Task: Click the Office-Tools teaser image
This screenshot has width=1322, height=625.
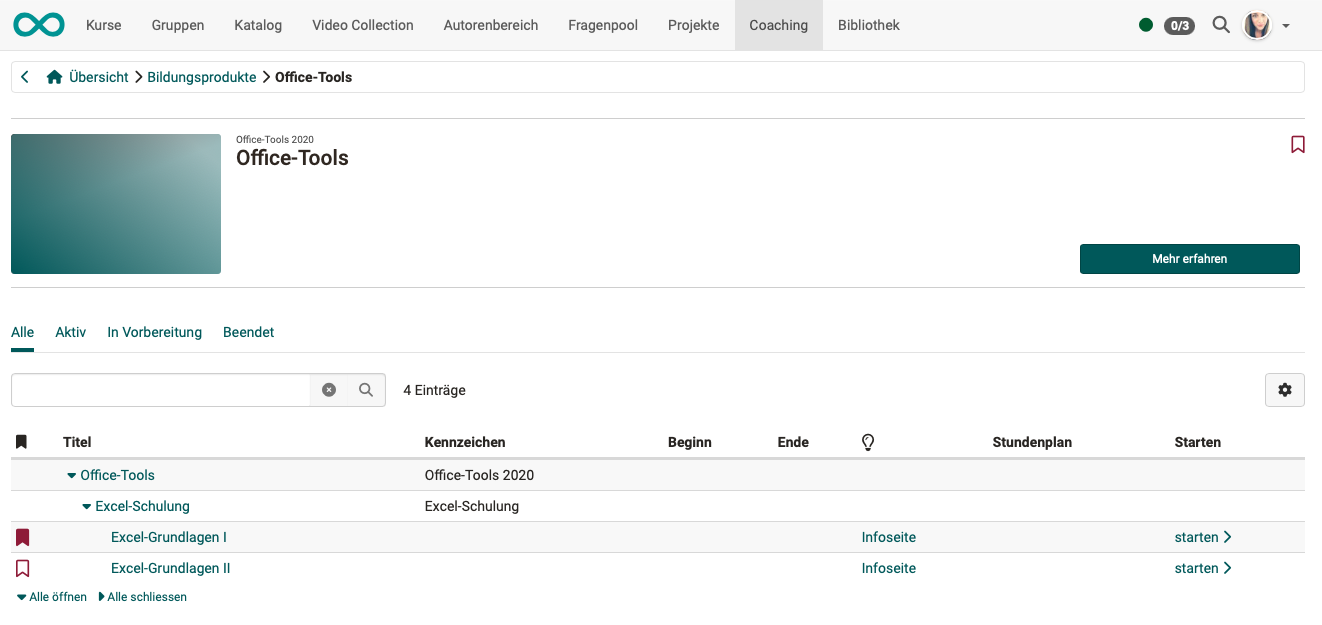Action: click(116, 204)
